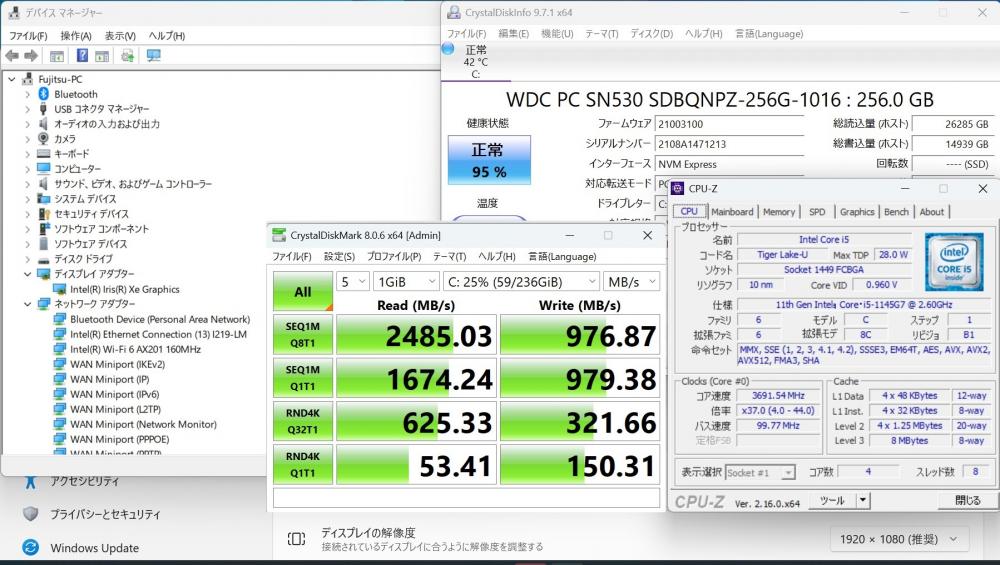Select Intel(R) Wi-Fi 6 AX201 160MHz

(136, 349)
